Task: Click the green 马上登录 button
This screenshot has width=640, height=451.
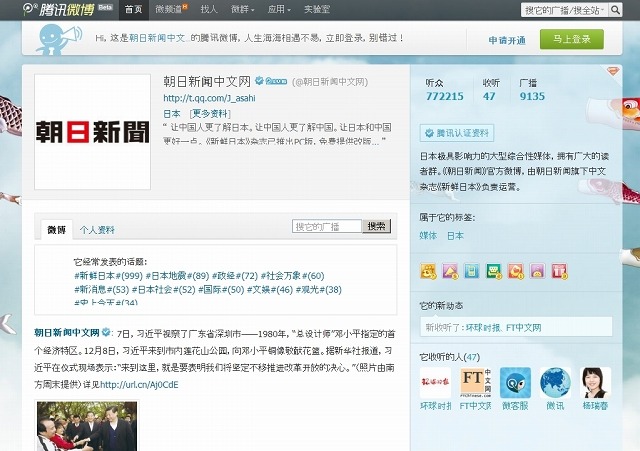Action: [572, 39]
